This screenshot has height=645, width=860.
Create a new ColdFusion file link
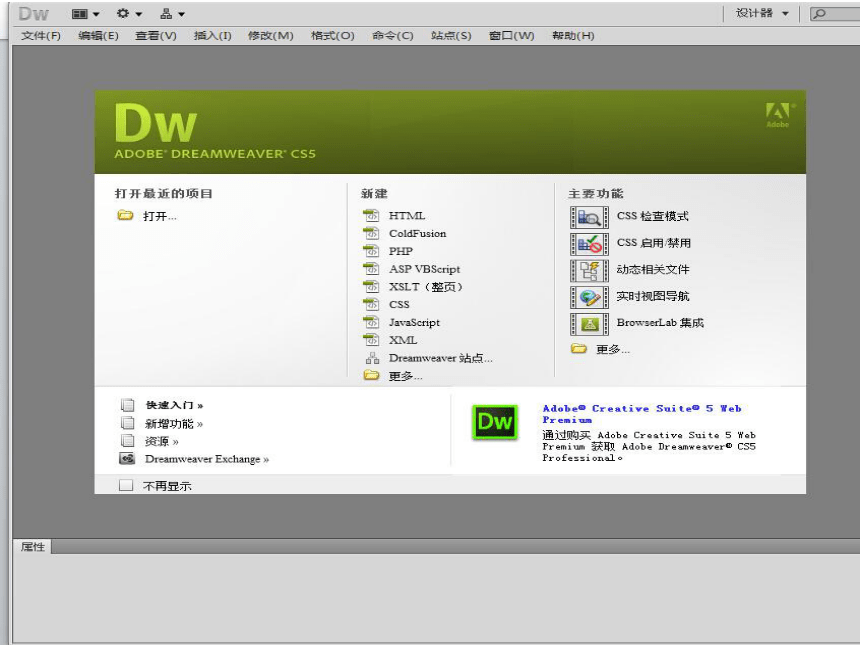tap(417, 233)
